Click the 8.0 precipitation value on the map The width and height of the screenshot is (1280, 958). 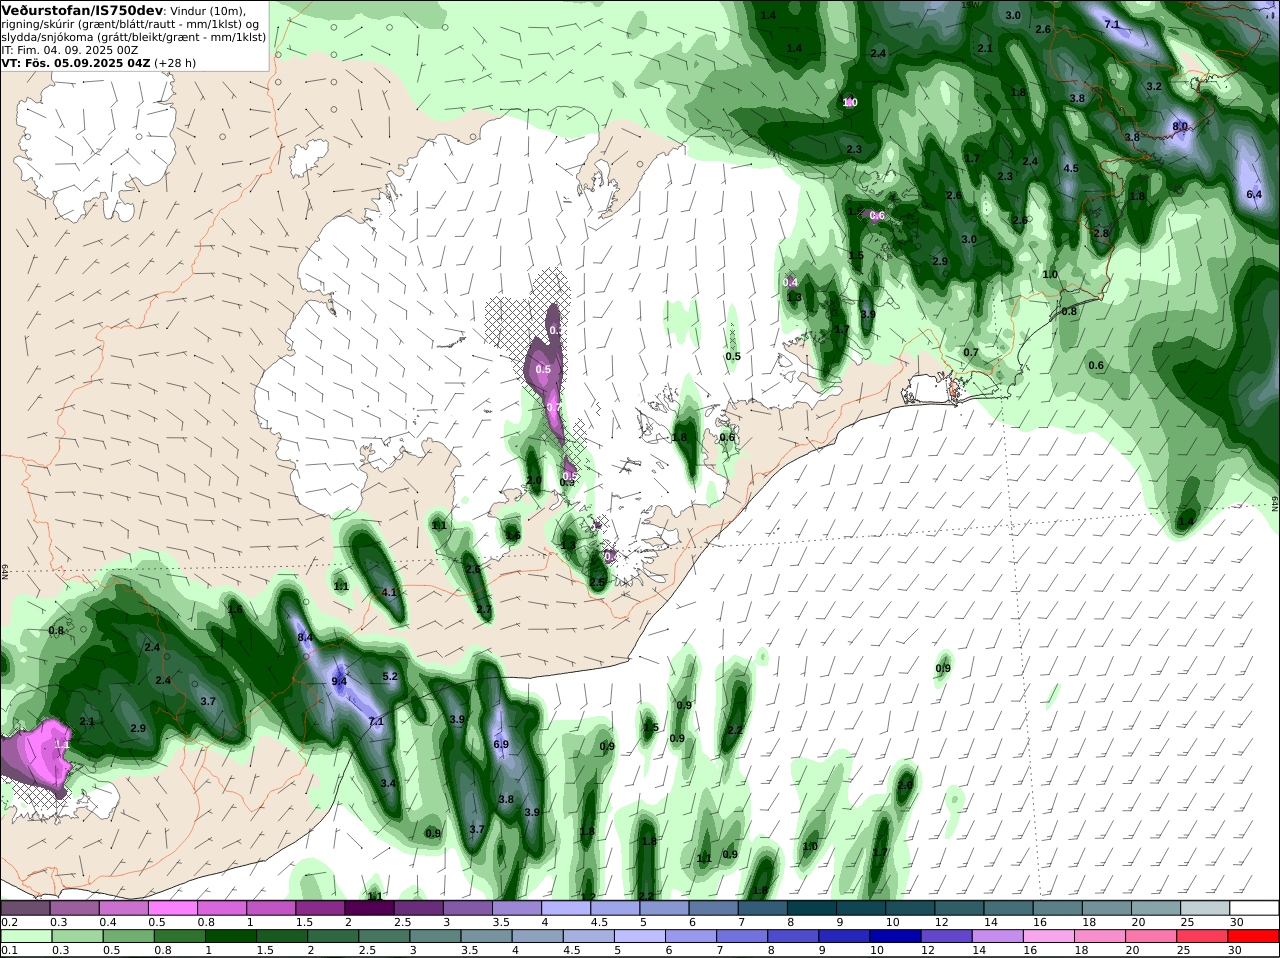1180,126
